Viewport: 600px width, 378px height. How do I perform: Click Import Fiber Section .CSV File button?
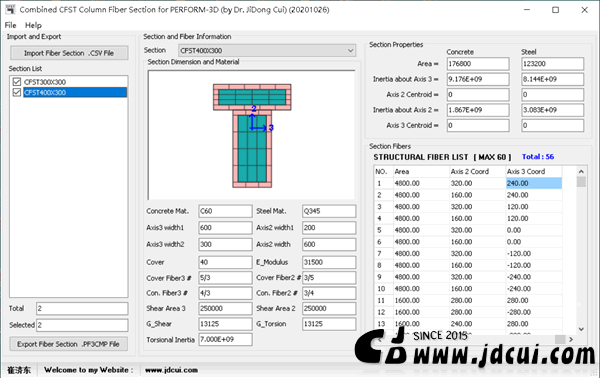click(69, 53)
